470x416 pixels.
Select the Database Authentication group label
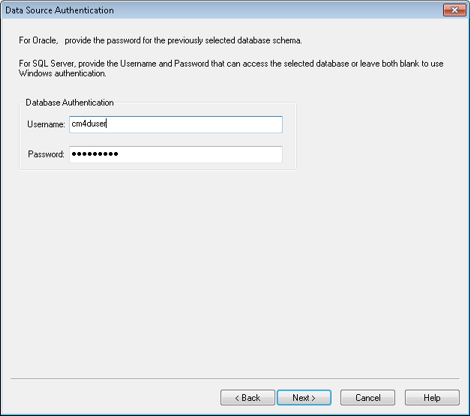pos(70,103)
